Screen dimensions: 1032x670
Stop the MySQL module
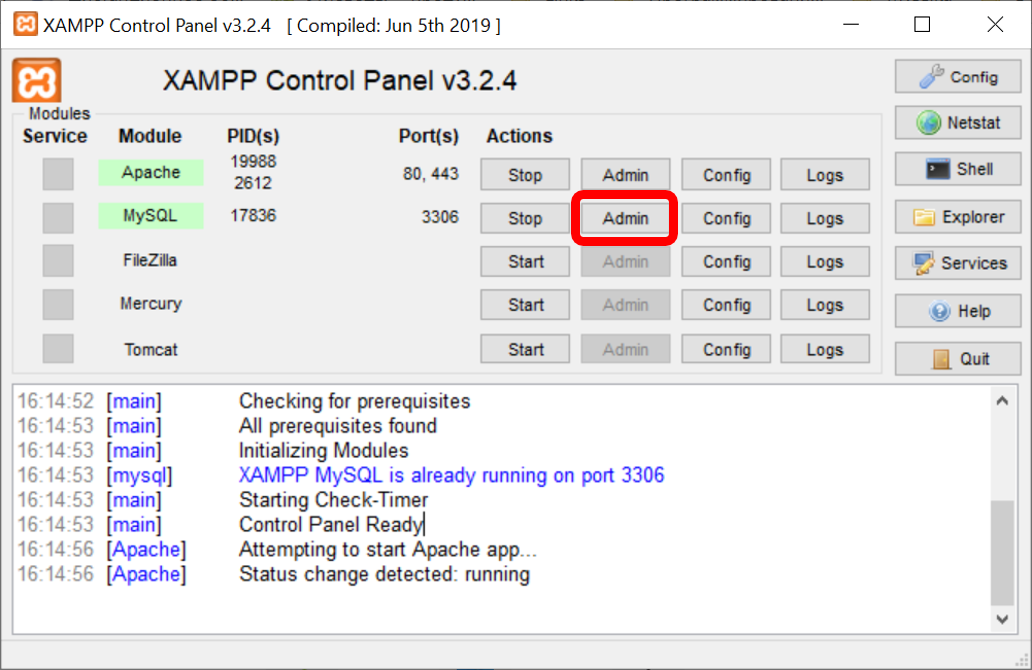point(525,219)
